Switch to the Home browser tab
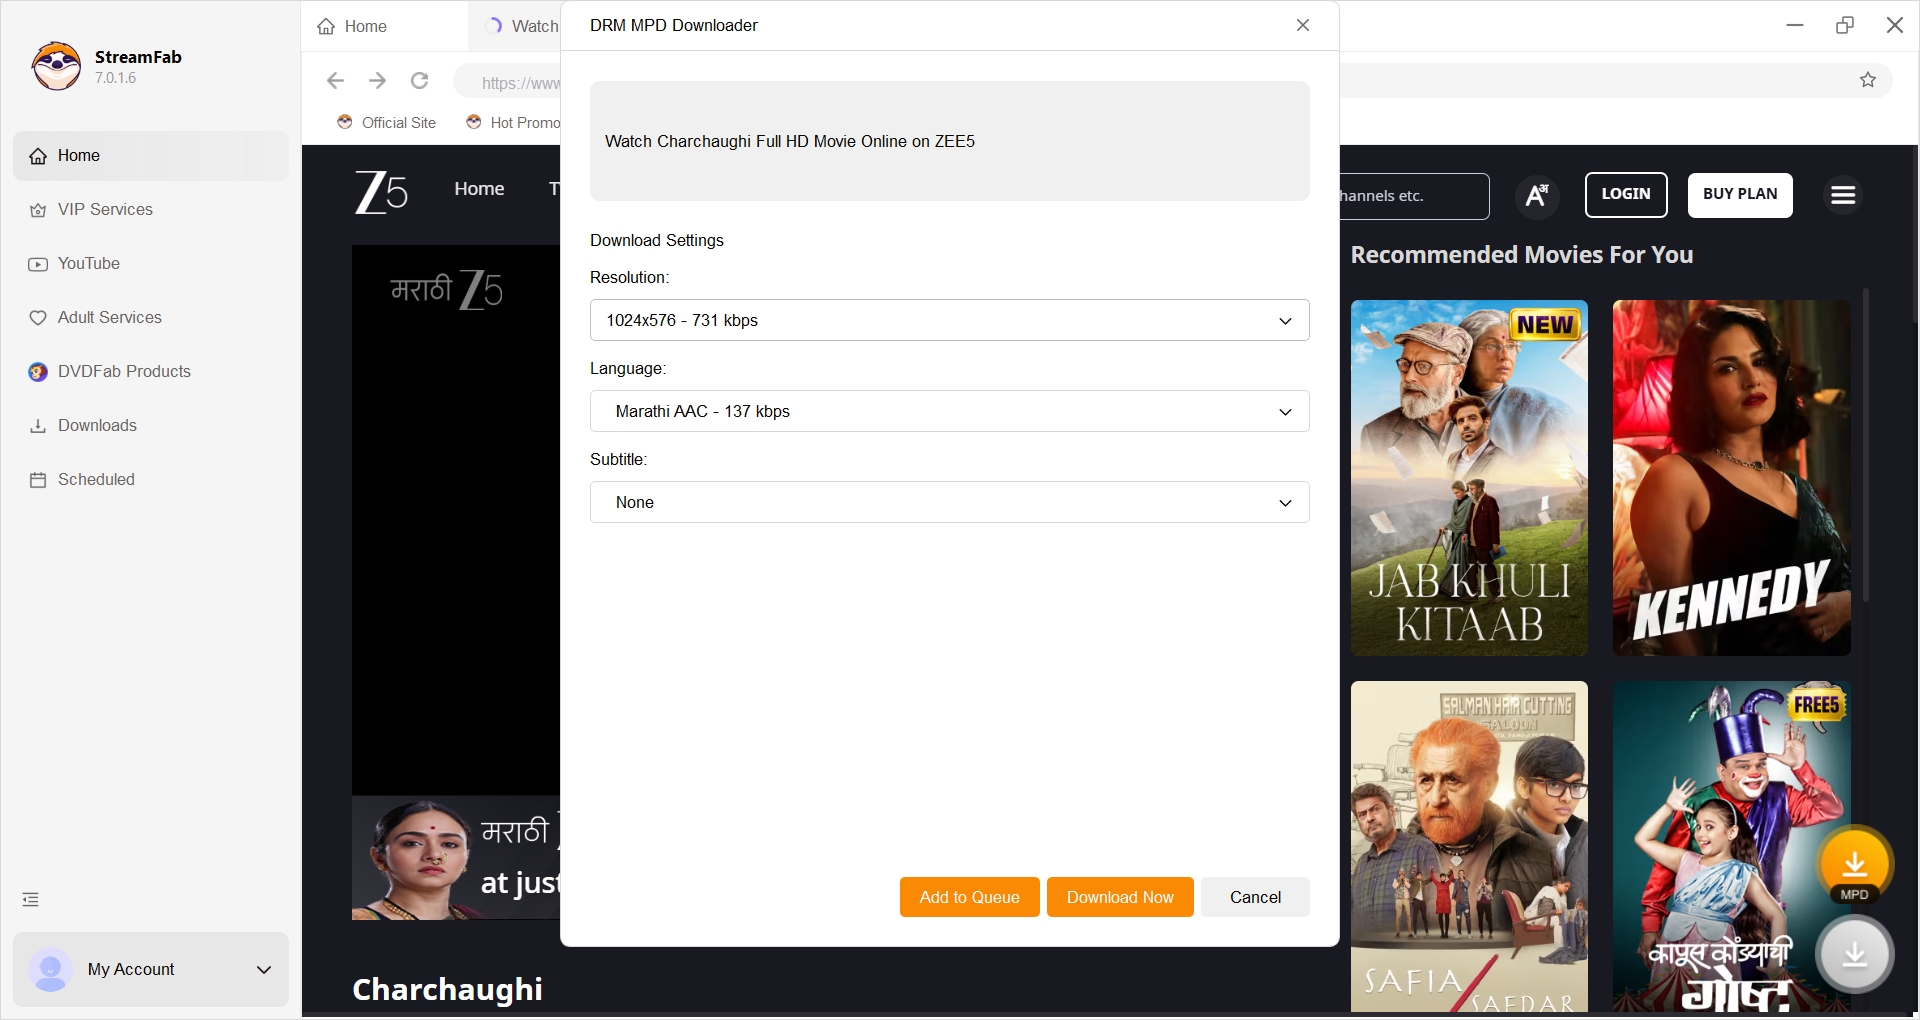 (363, 26)
